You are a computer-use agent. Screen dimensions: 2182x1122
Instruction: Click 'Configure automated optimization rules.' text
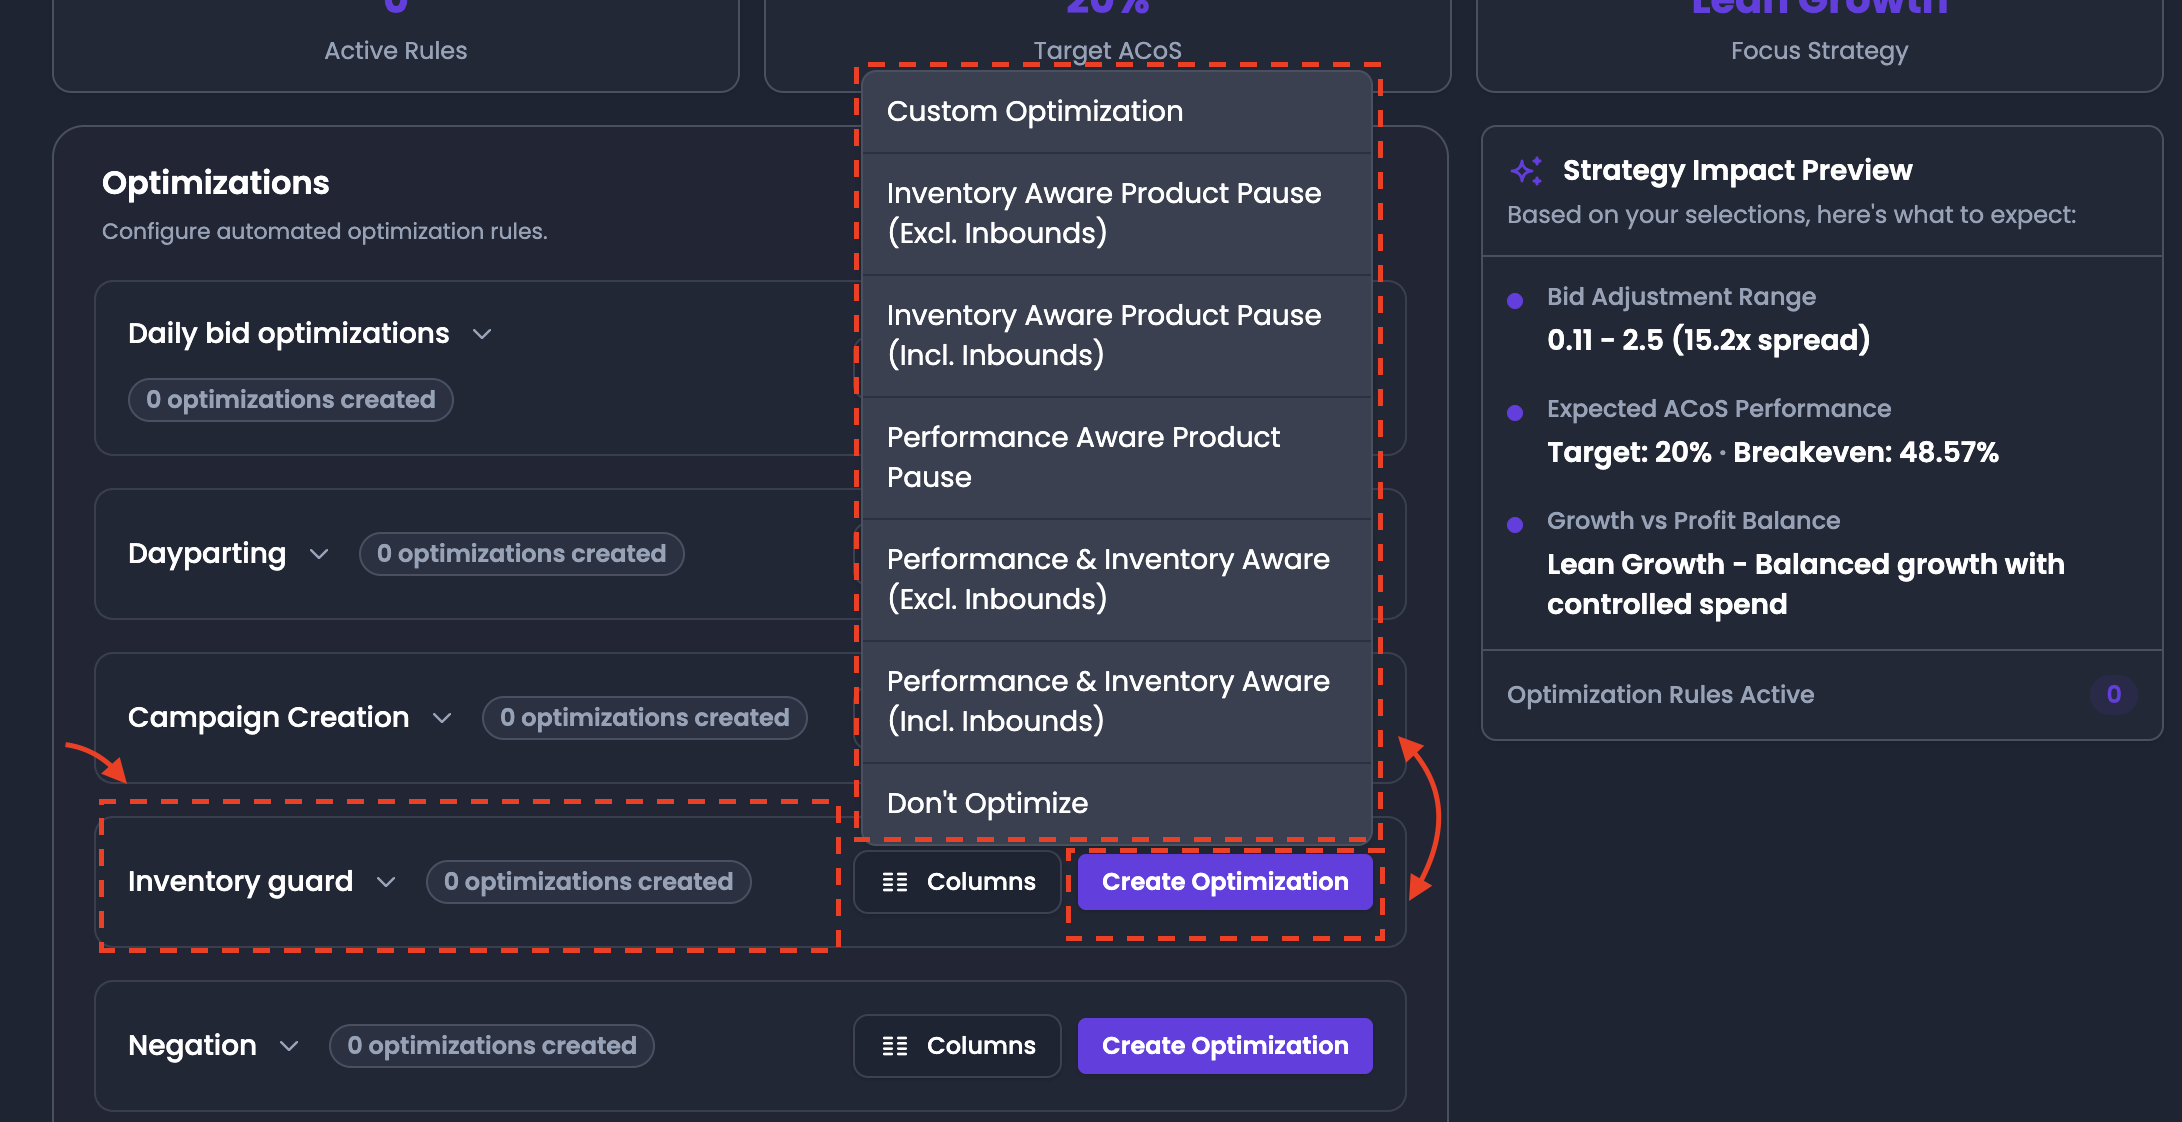(x=325, y=232)
